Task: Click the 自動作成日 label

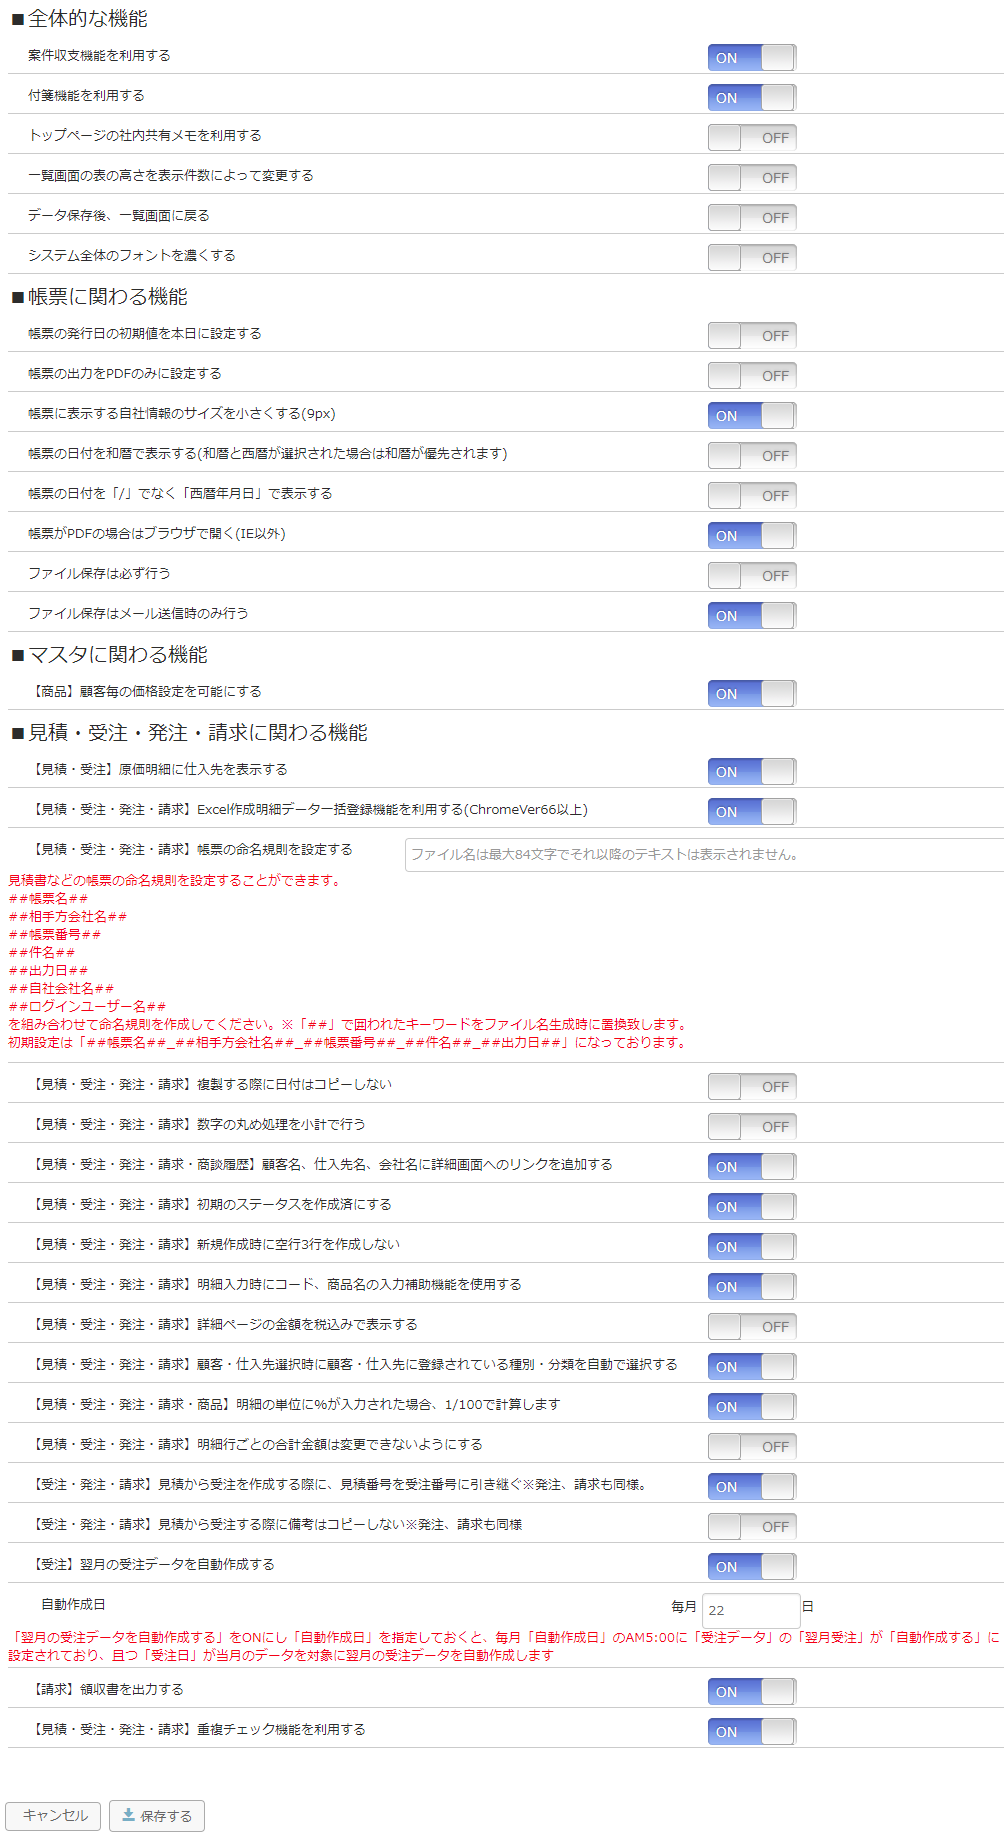Action: pyautogui.click(x=73, y=1605)
